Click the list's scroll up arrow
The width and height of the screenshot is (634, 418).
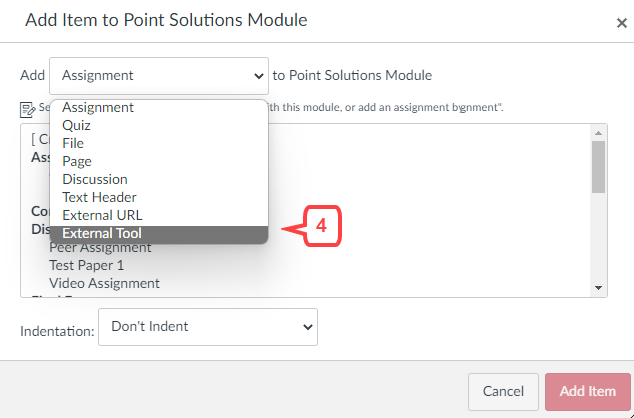598,133
